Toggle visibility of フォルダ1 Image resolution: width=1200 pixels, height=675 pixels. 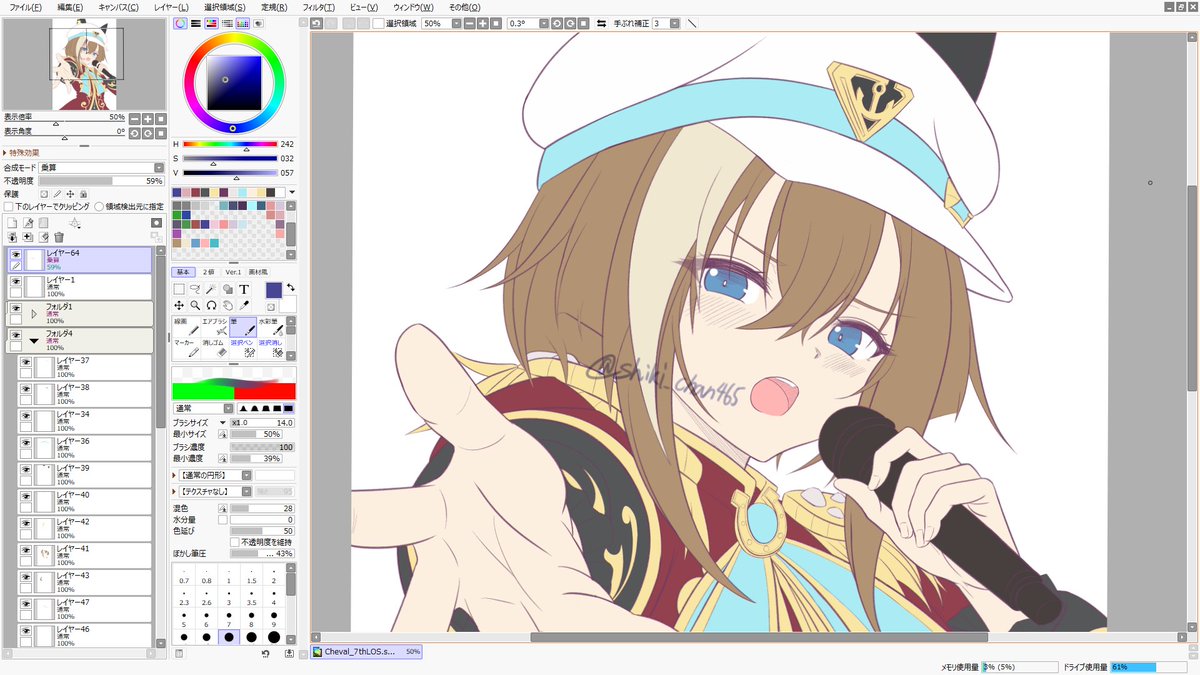[16, 309]
